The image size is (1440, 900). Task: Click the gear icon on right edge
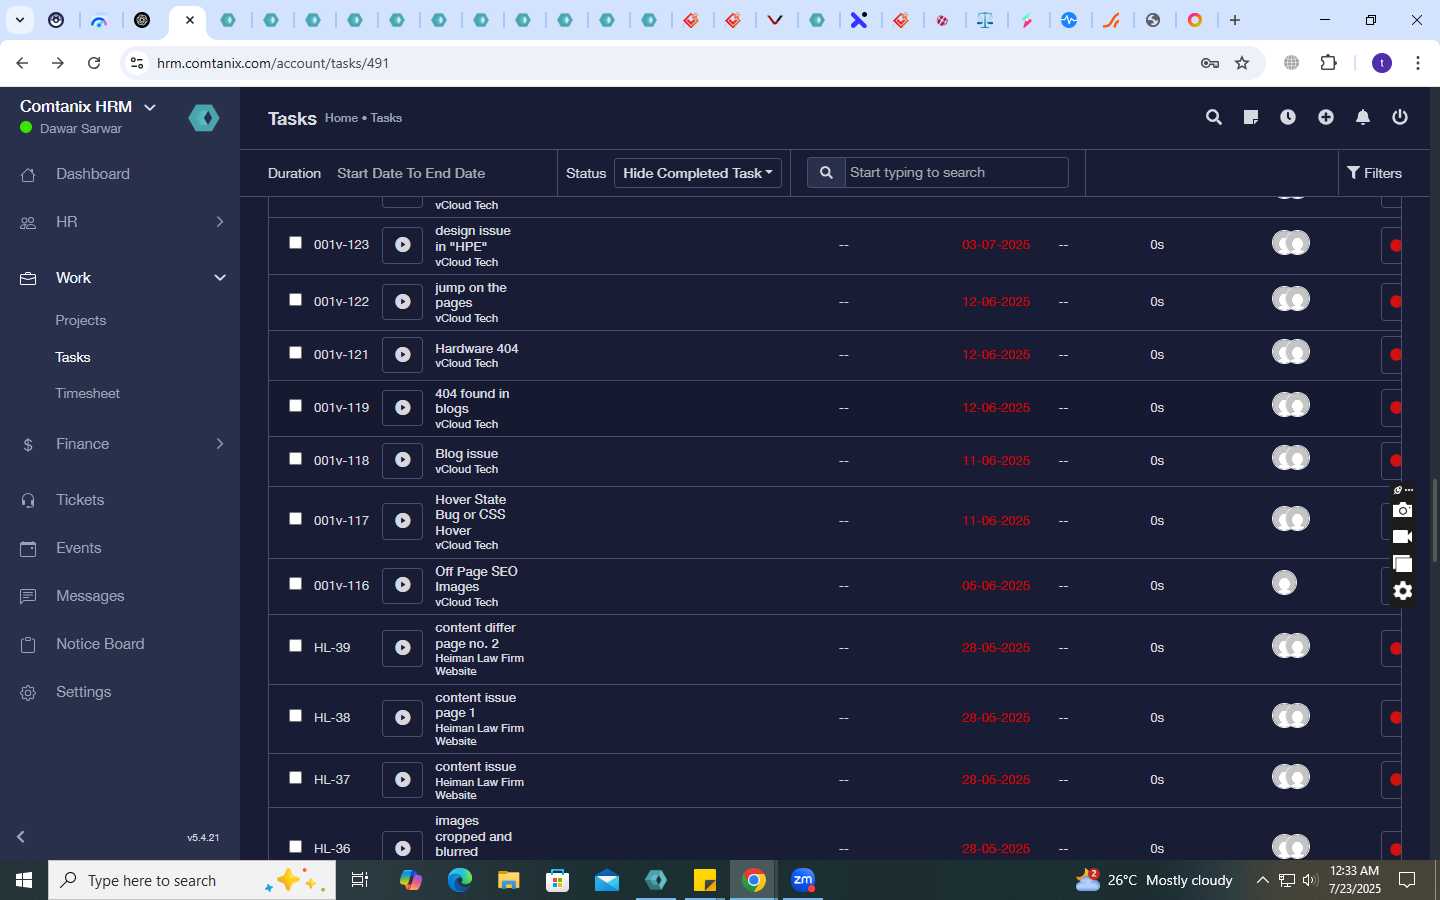point(1403,591)
